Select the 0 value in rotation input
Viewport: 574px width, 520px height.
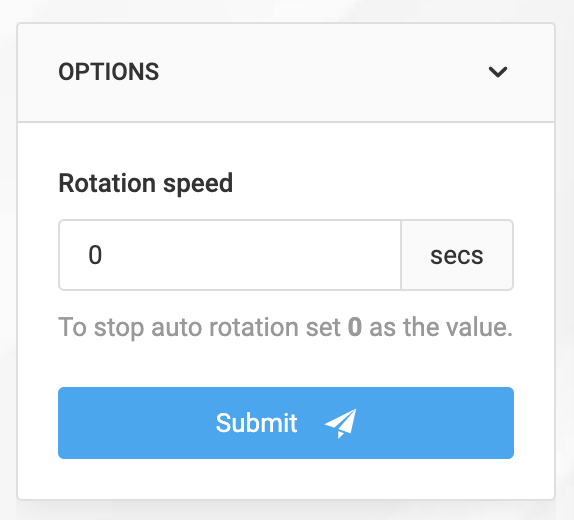[x=95, y=255]
